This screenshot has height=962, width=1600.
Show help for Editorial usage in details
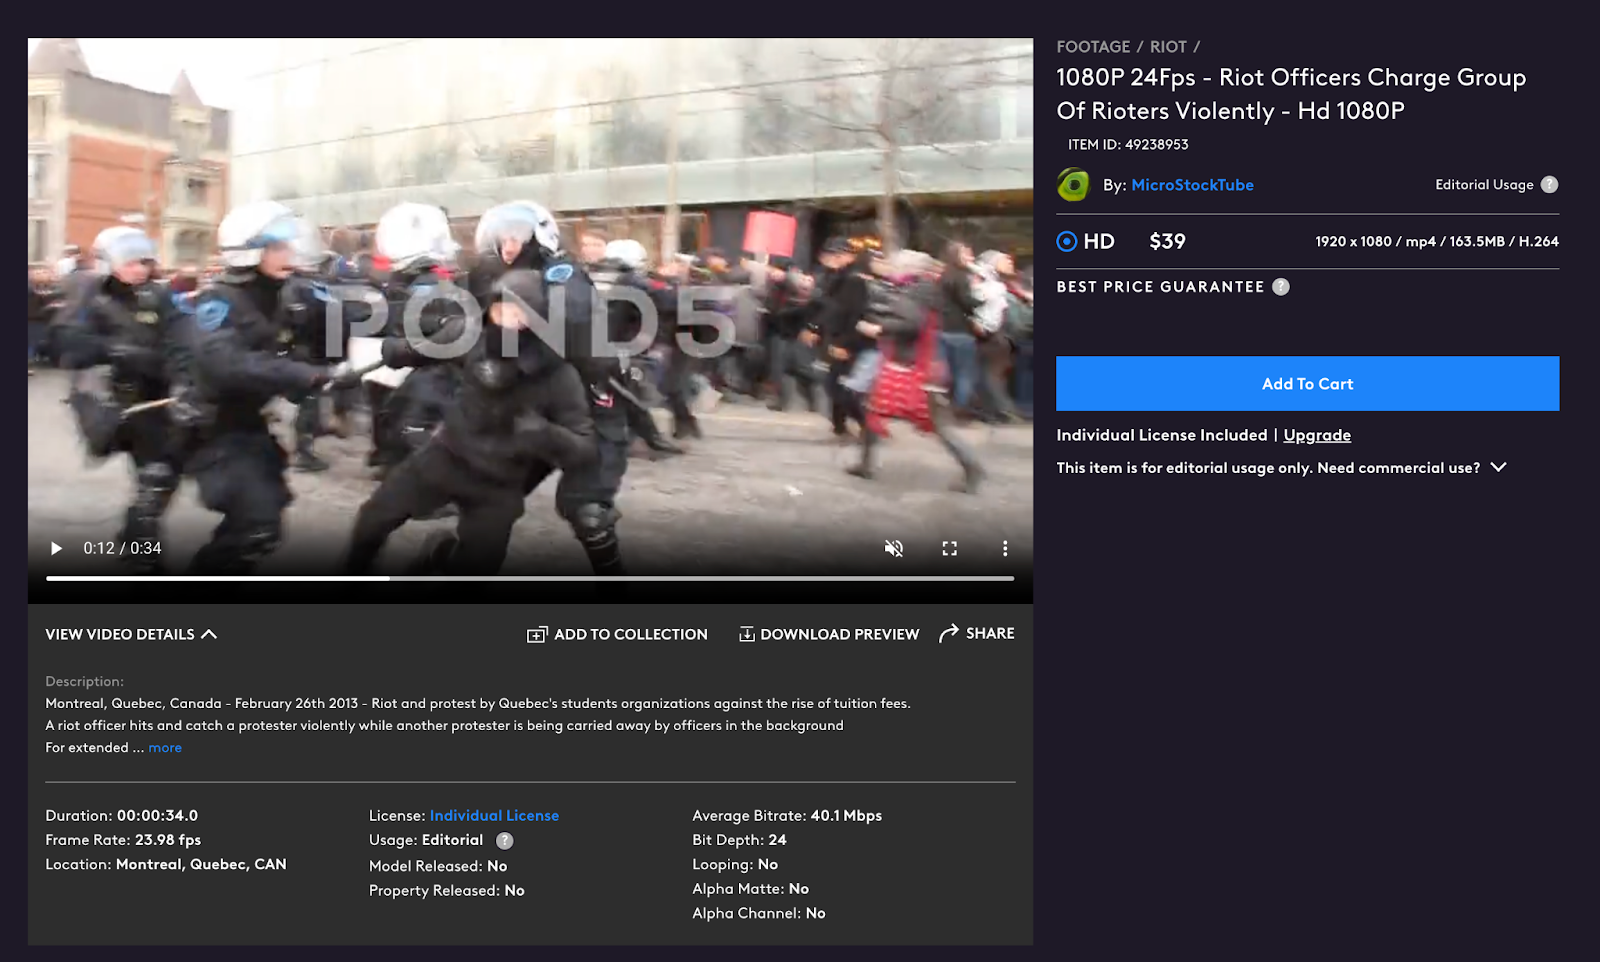tap(505, 840)
